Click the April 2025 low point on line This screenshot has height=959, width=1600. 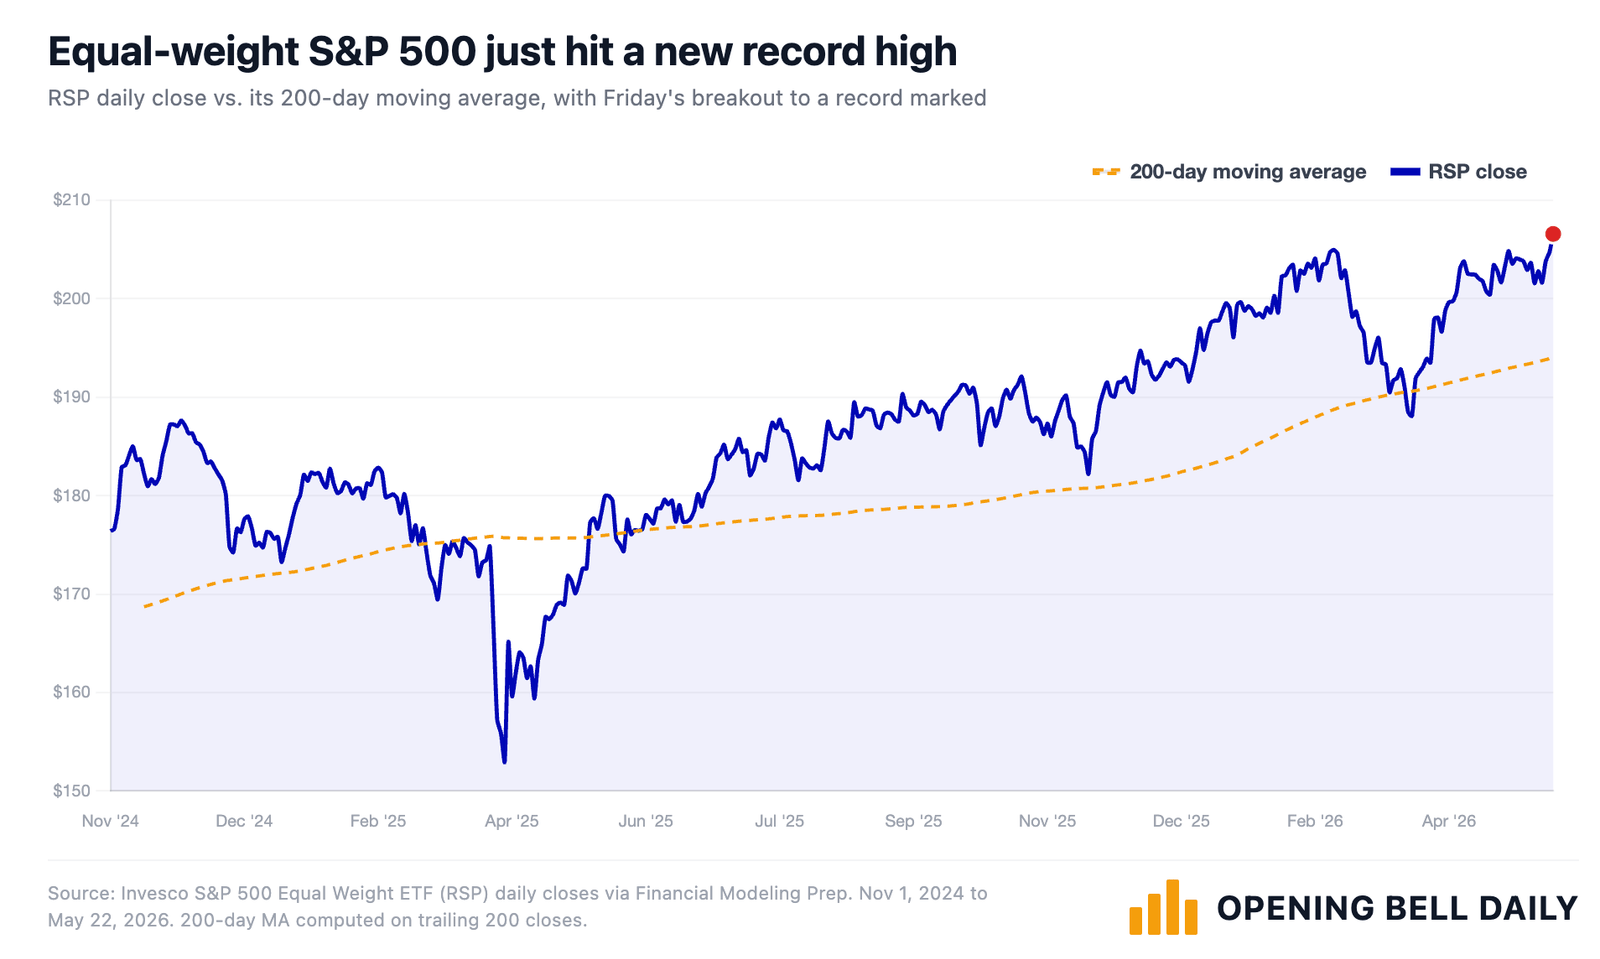(504, 762)
